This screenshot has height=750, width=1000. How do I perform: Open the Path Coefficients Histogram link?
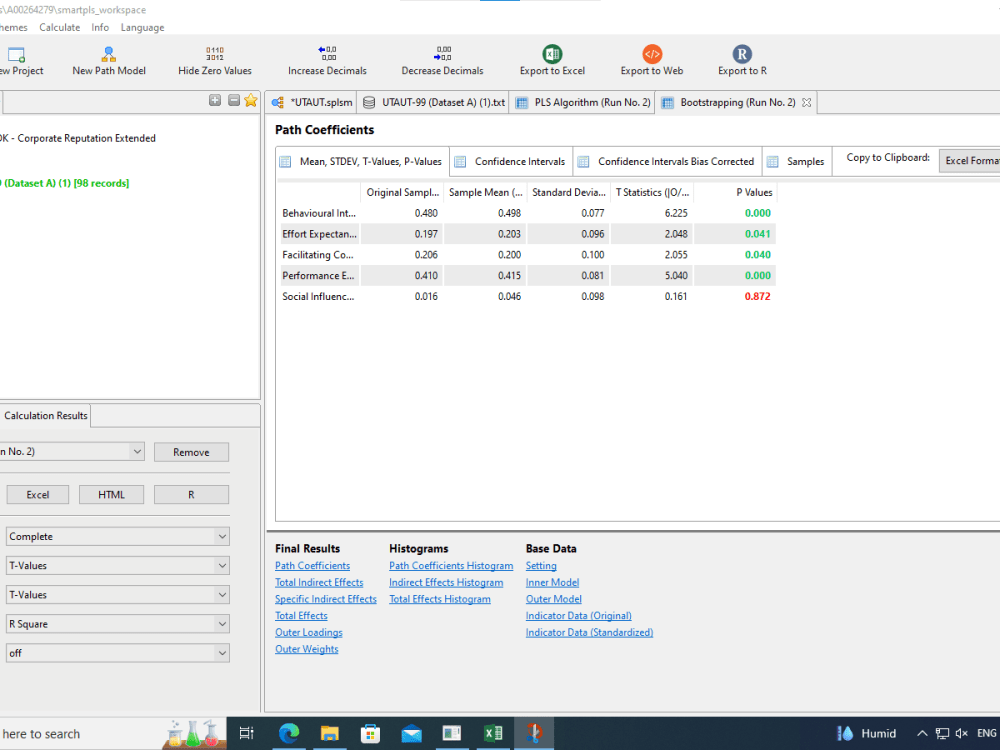[451, 565]
